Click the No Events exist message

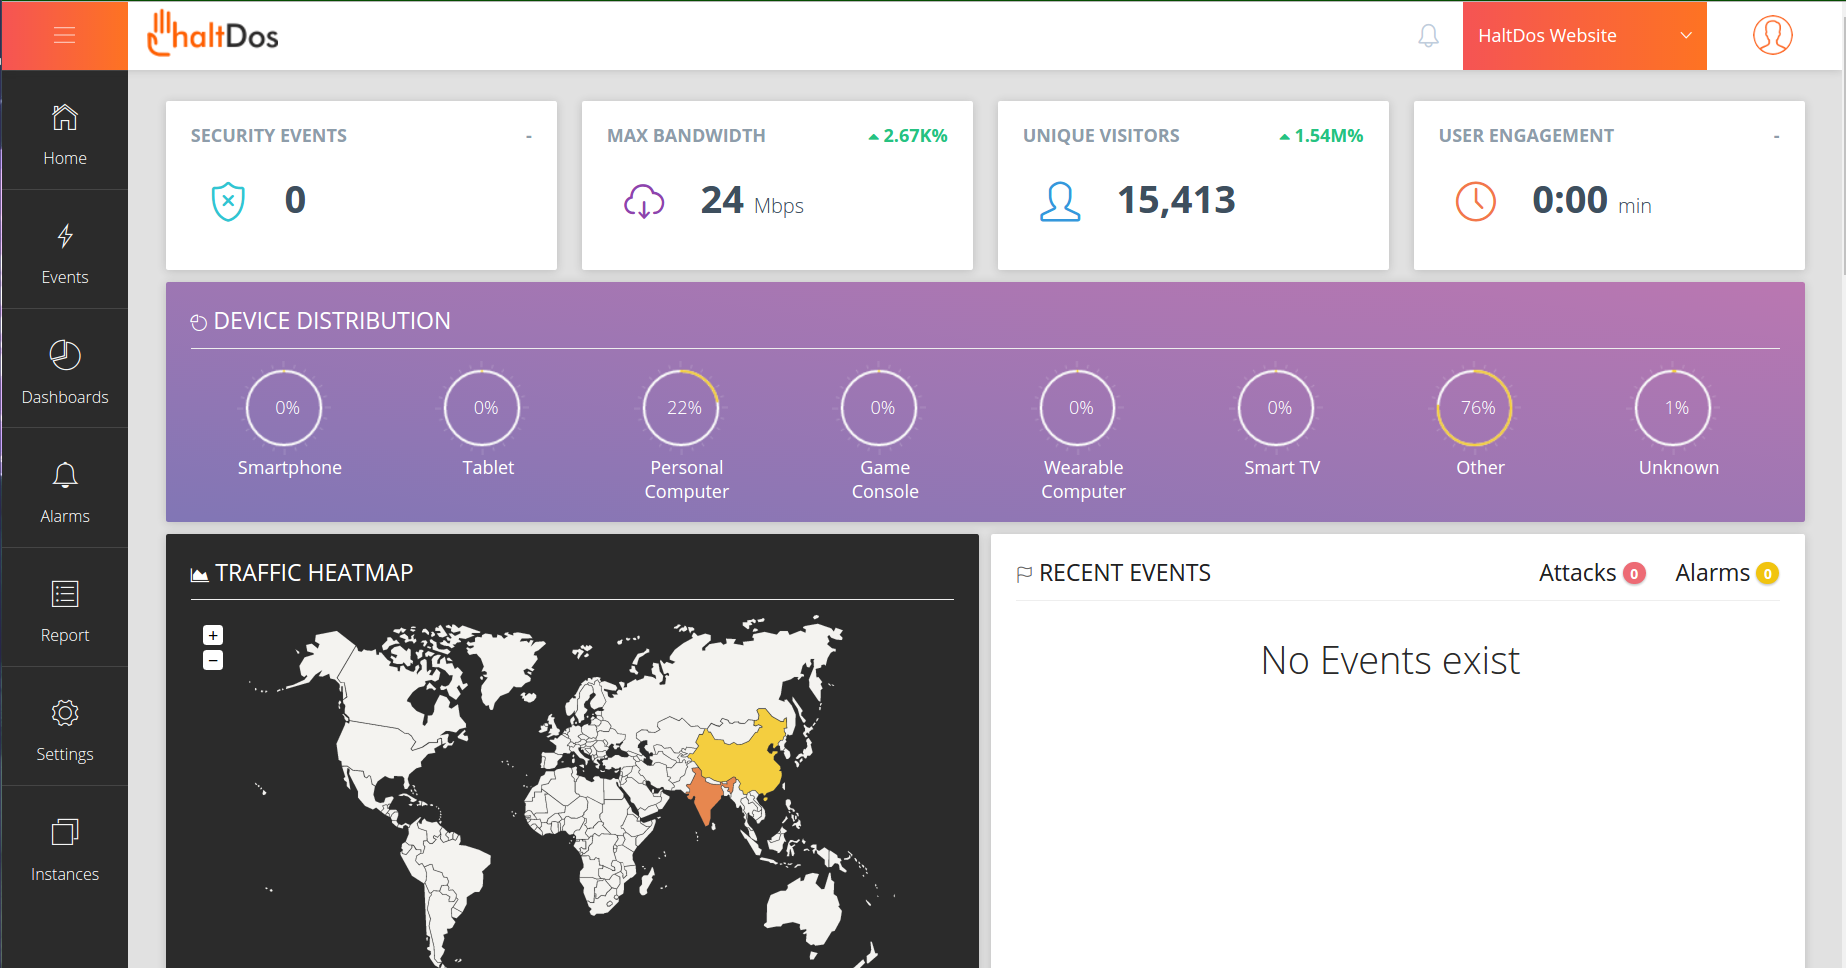[x=1390, y=661]
